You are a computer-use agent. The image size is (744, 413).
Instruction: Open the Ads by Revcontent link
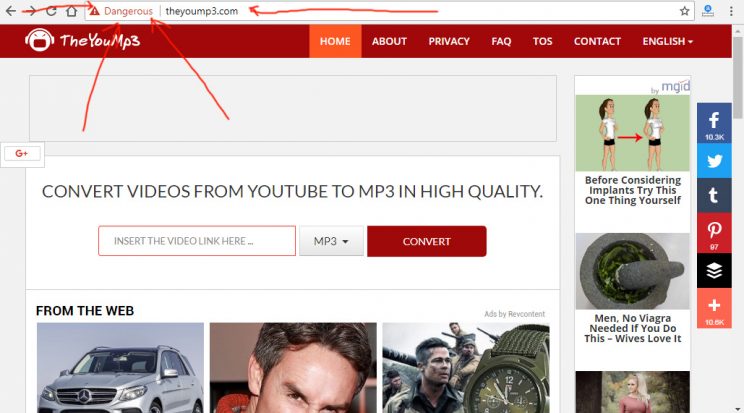[514, 314]
